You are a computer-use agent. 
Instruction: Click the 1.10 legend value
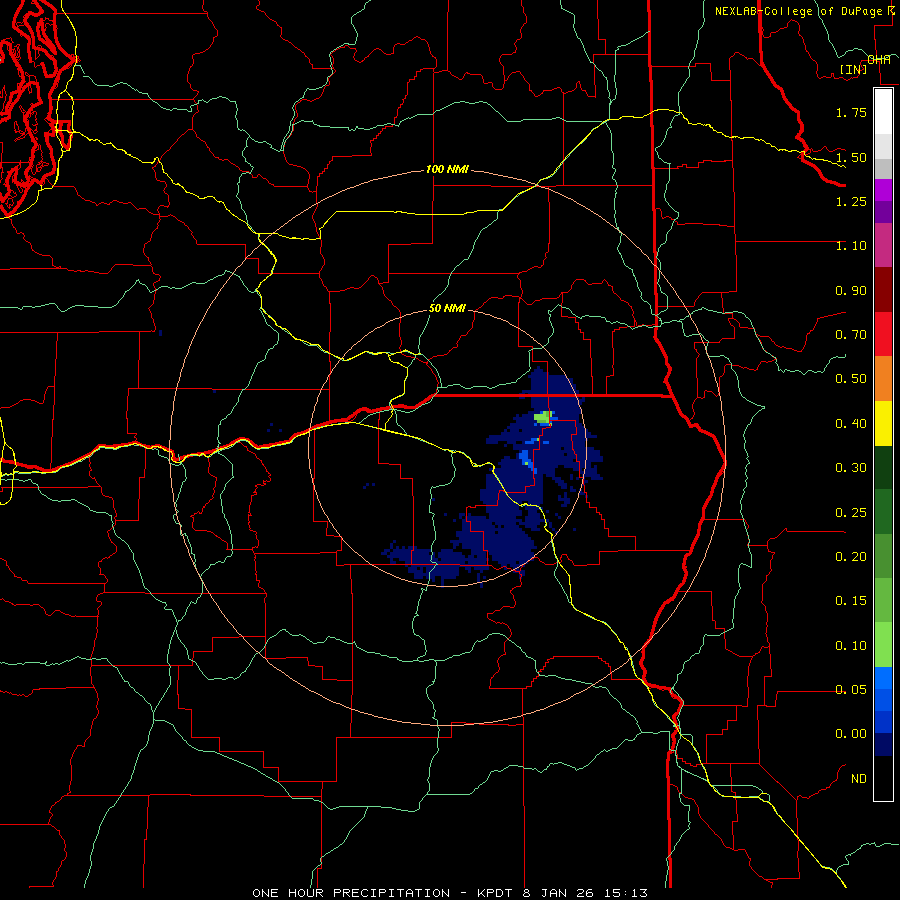pos(851,246)
